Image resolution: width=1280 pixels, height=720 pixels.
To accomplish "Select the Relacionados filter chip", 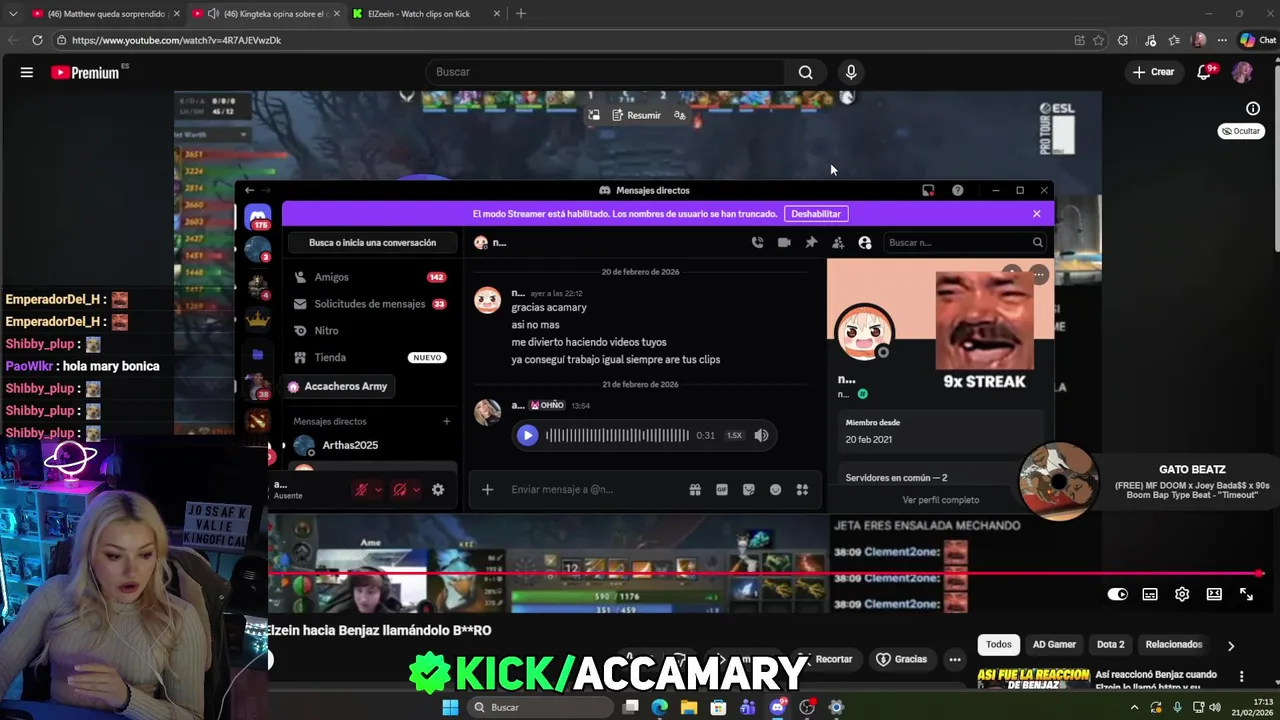I will click(1174, 645).
